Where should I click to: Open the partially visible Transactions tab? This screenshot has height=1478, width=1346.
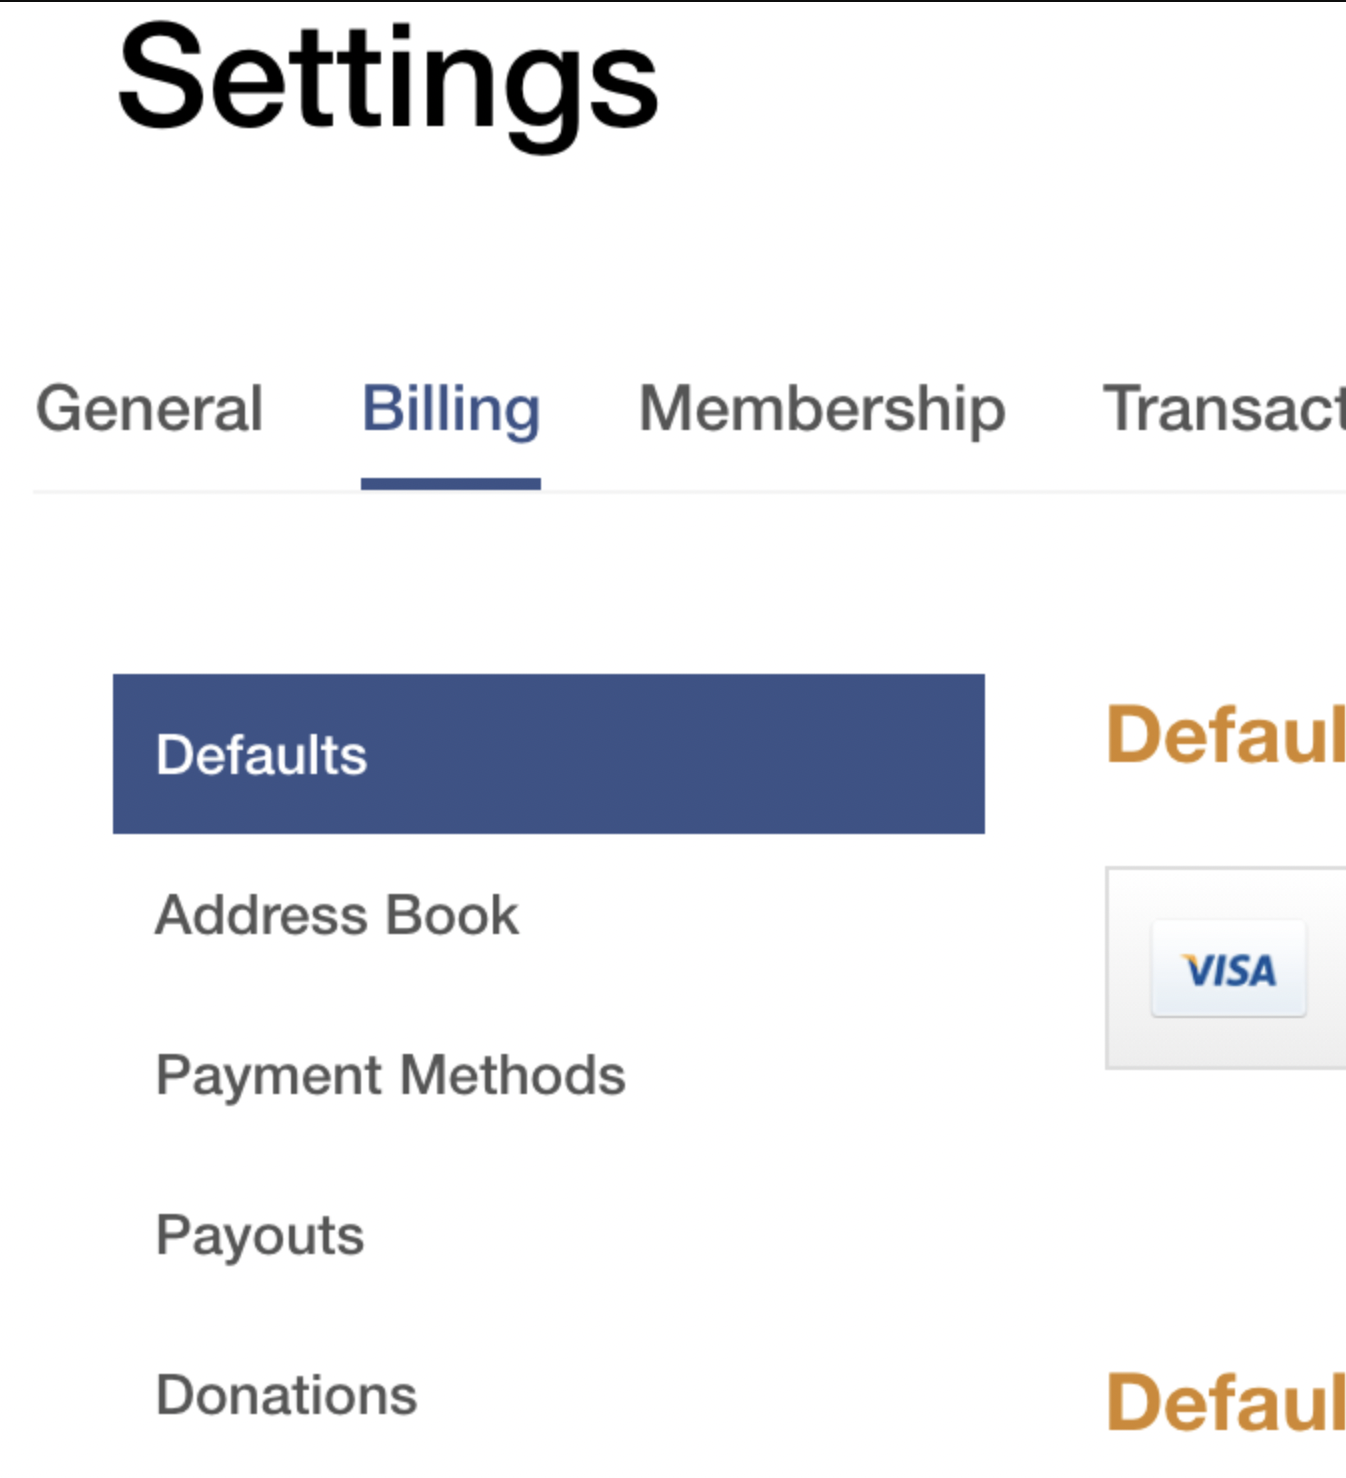tap(1222, 409)
